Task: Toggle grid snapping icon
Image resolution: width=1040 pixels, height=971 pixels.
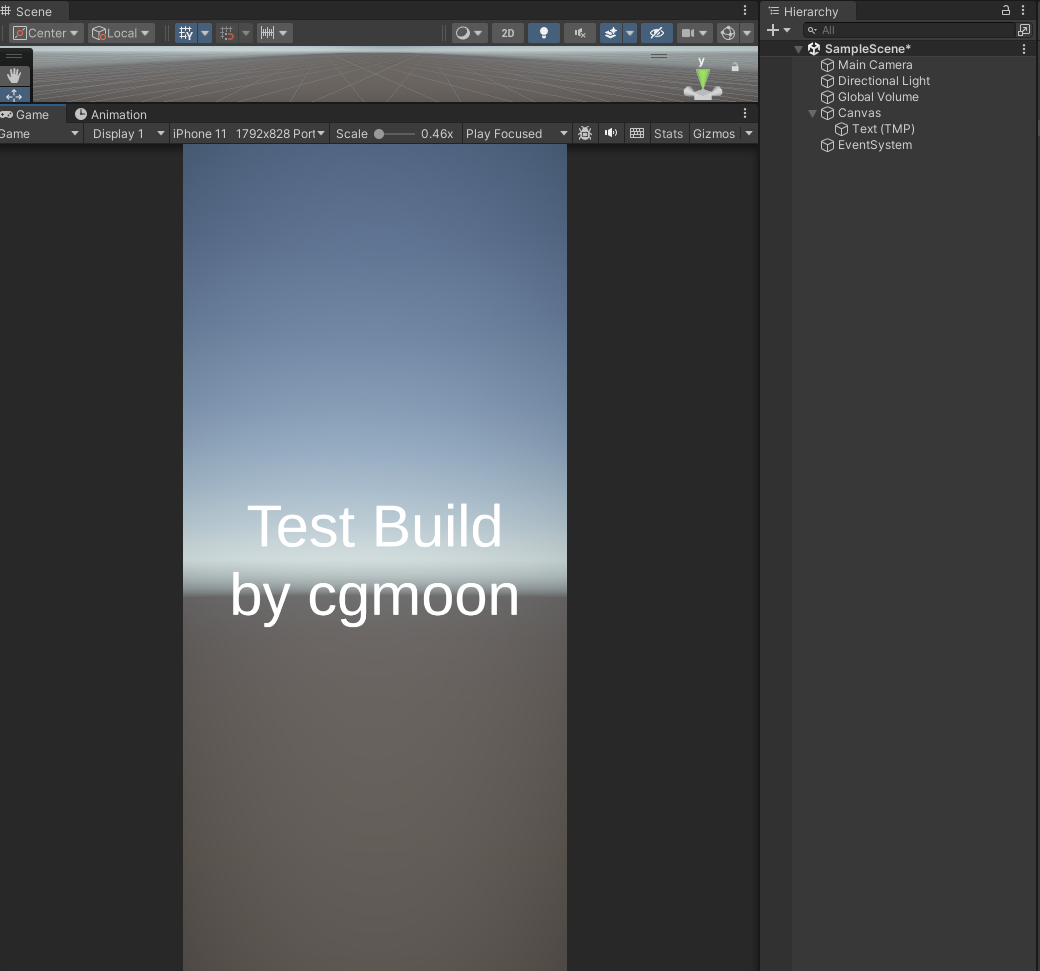Action: pos(227,33)
